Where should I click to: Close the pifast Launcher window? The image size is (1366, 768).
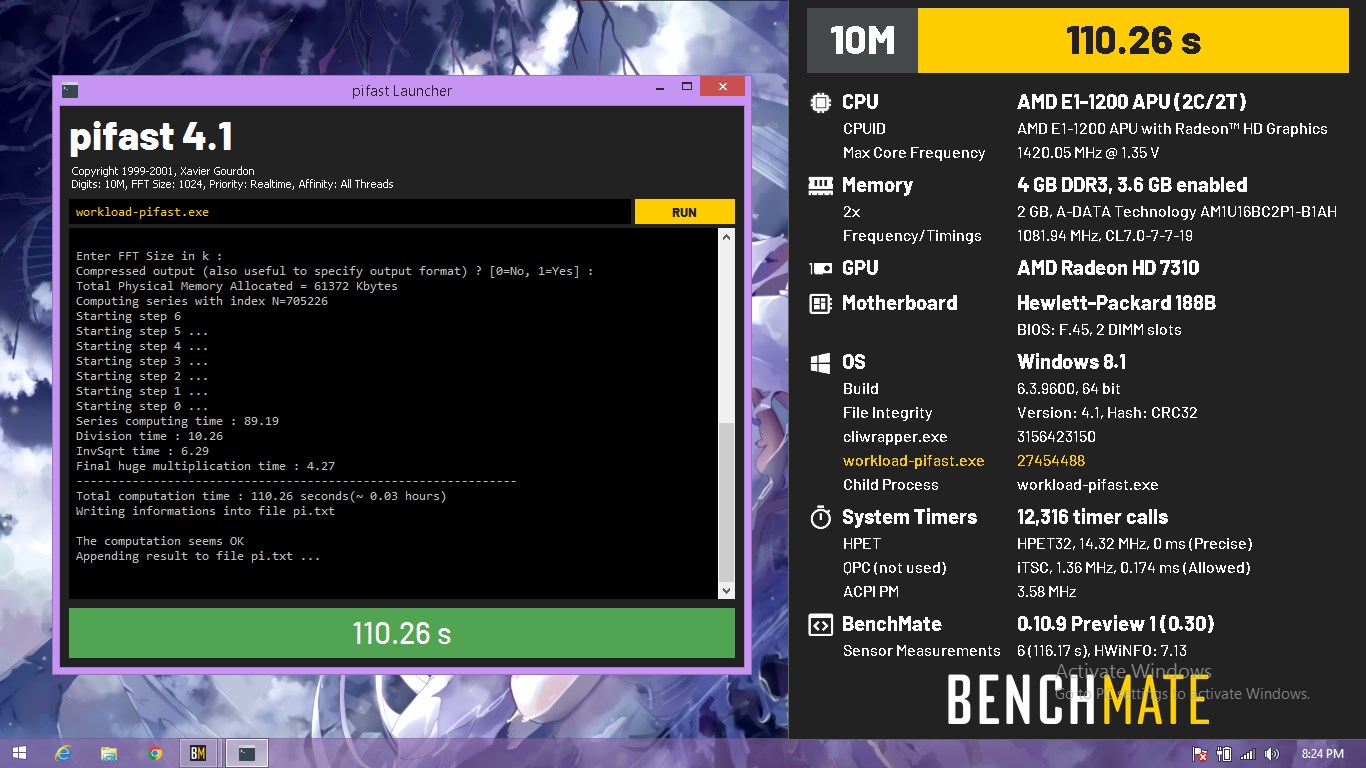click(x=722, y=87)
